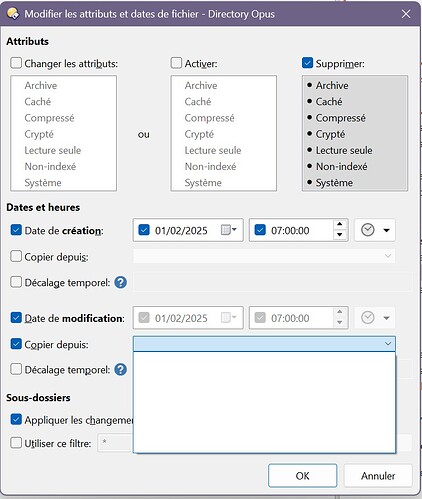Click the modification date clock icon

pos(367,318)
